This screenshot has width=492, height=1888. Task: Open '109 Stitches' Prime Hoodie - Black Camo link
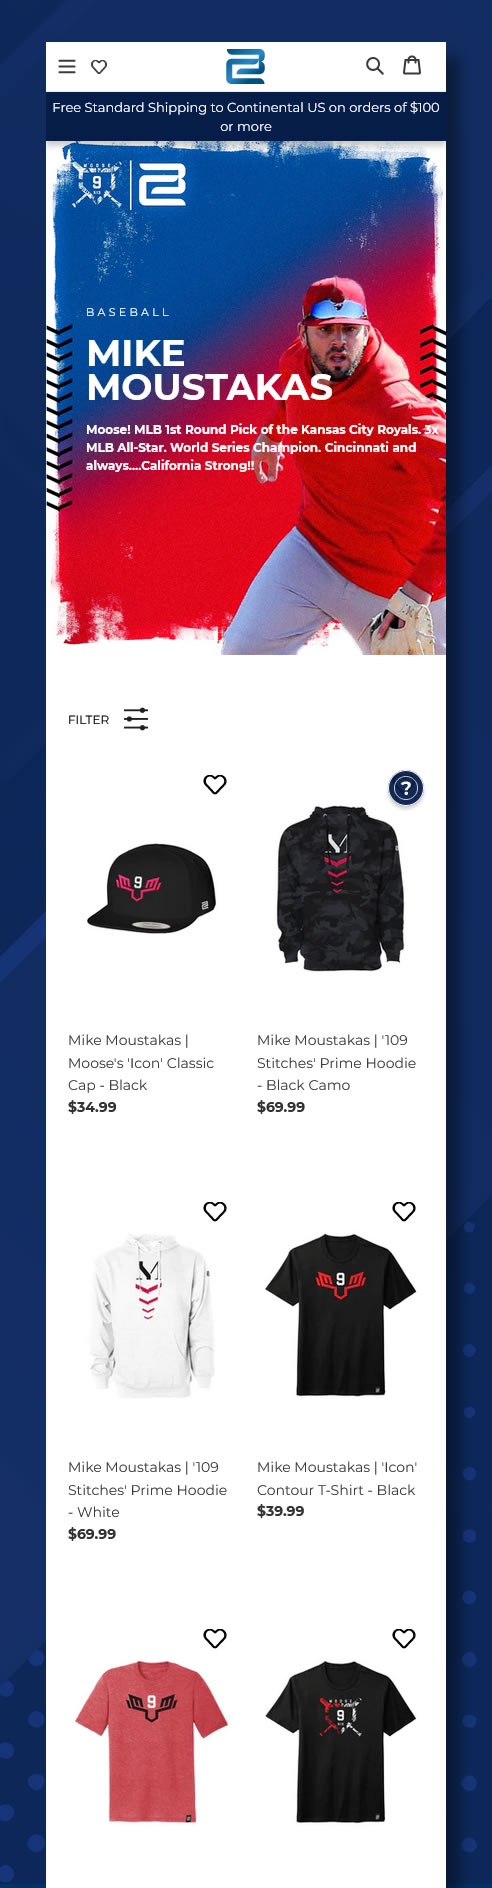(x=336, y=1063)
